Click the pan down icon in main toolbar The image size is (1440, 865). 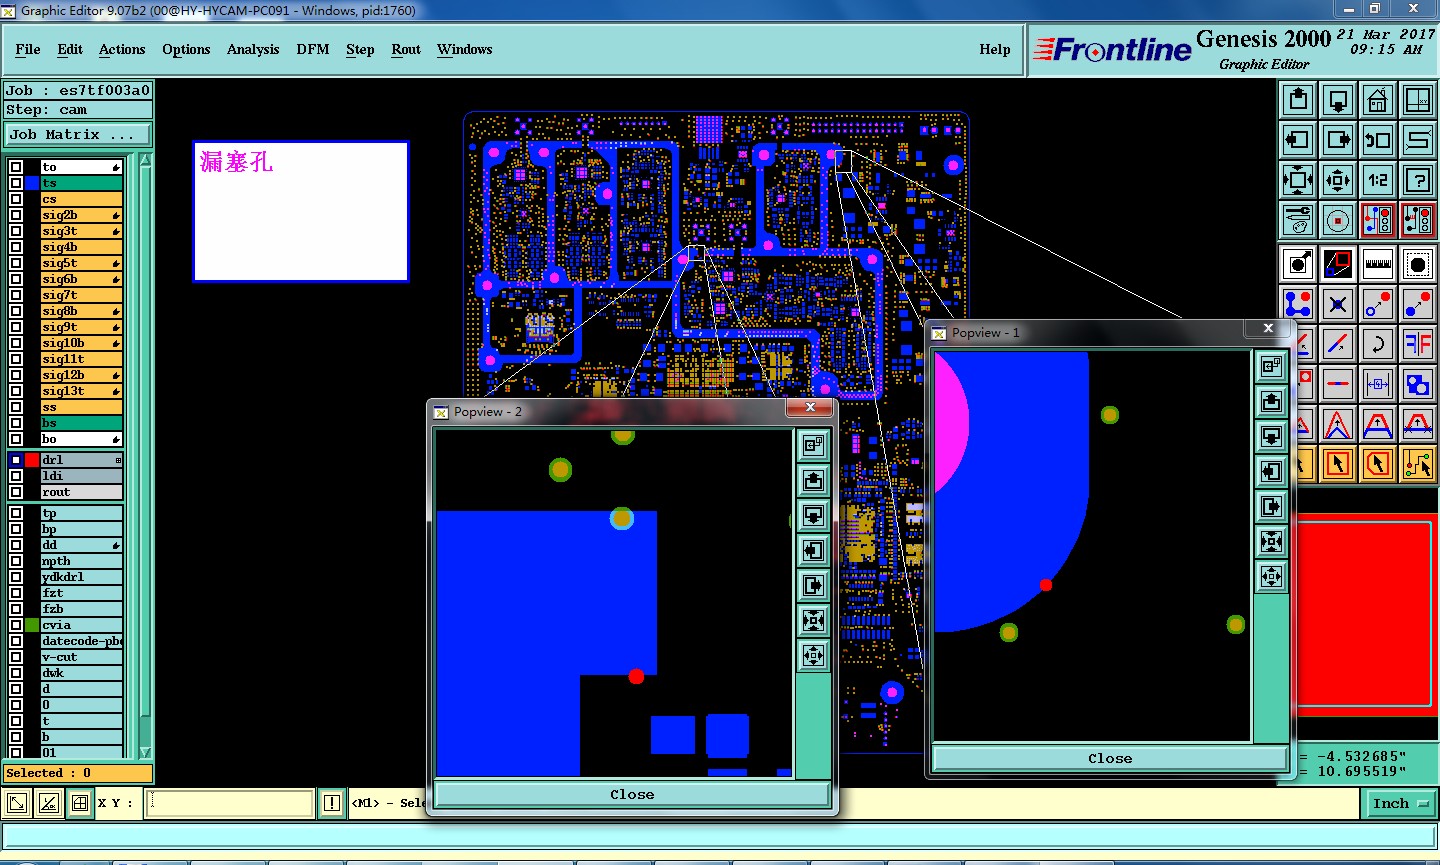[1338, 100]
